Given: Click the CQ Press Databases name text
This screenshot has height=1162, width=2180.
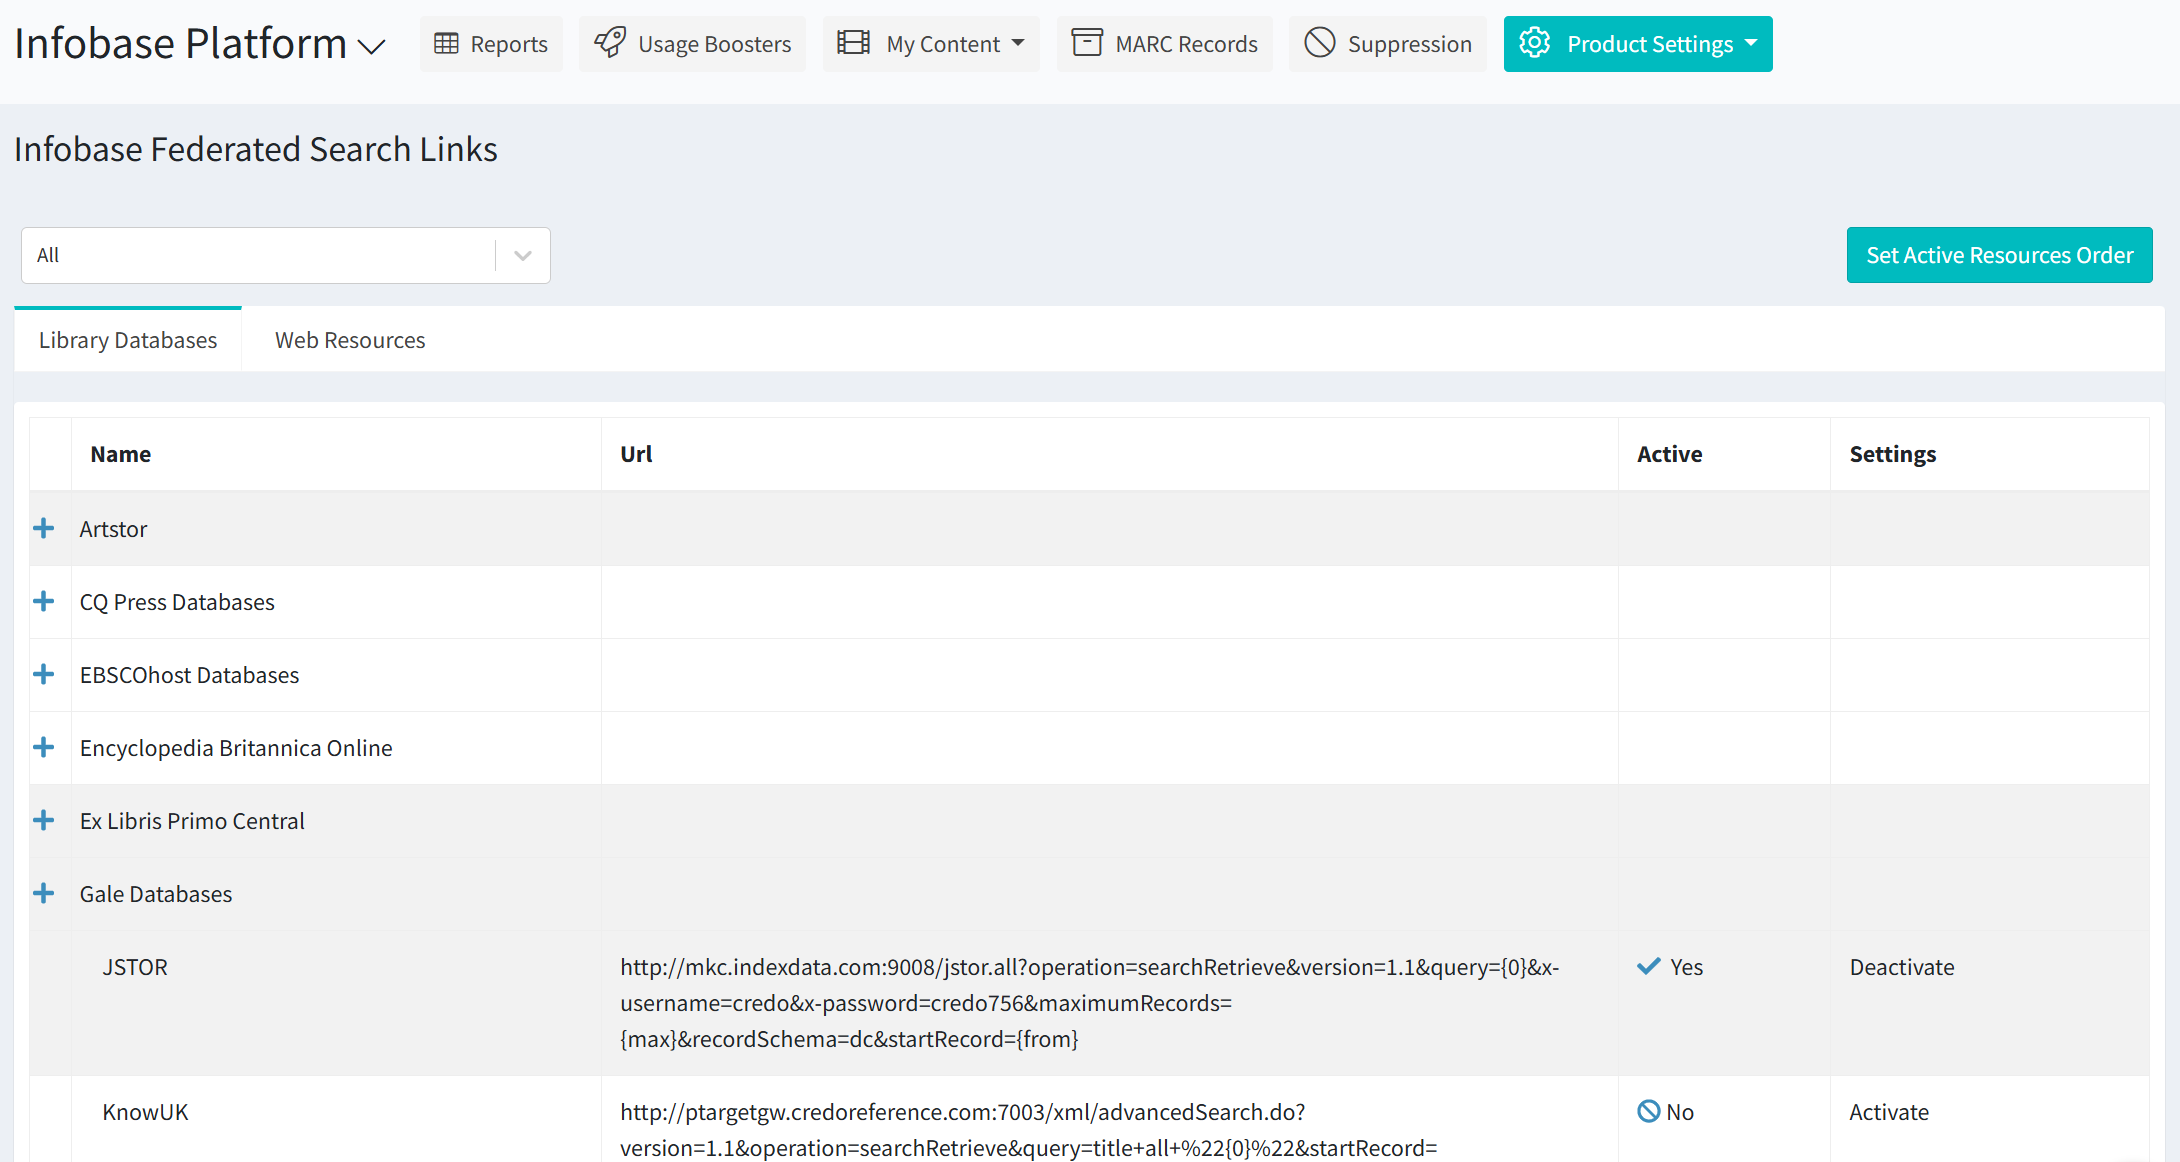Looking at the screenshot, I should (177, 602).
